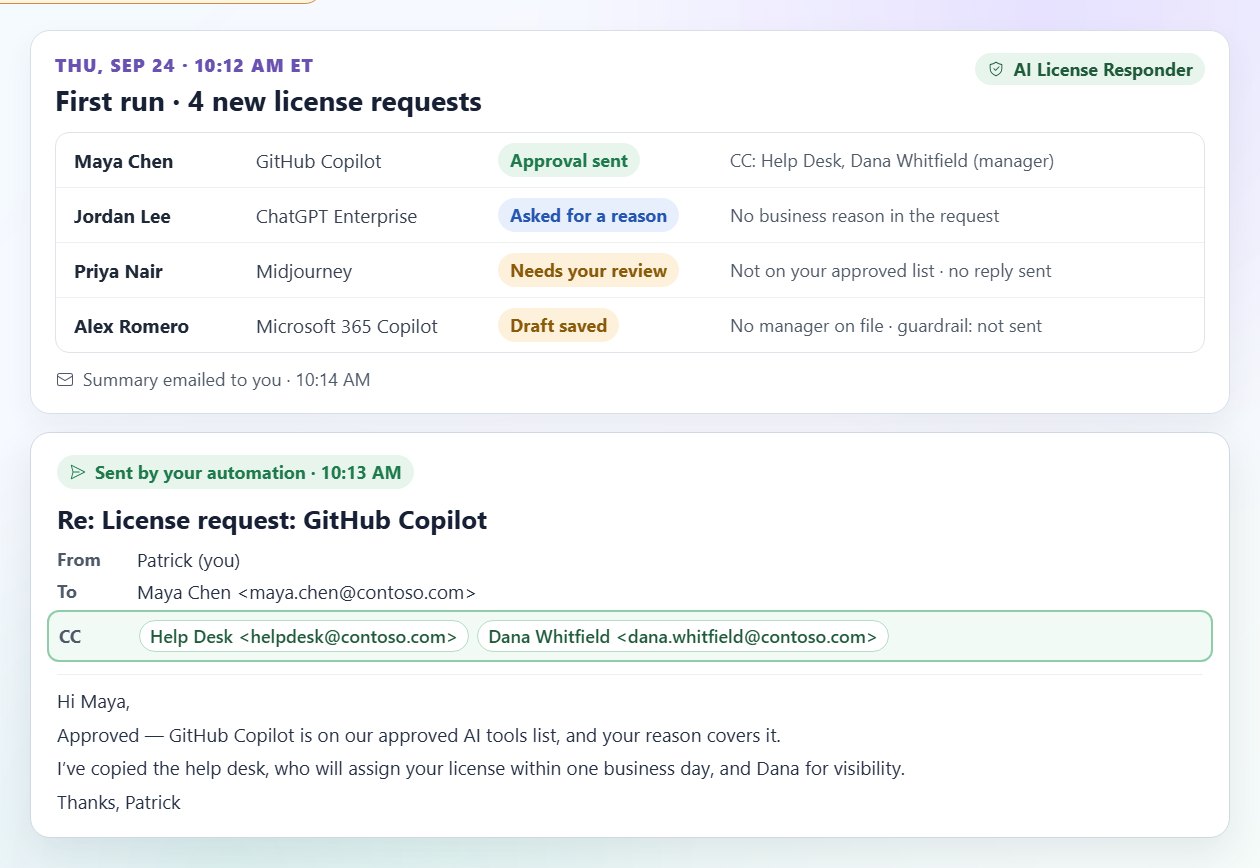Click the Maya Chen name in the table

tap(123, 161)
